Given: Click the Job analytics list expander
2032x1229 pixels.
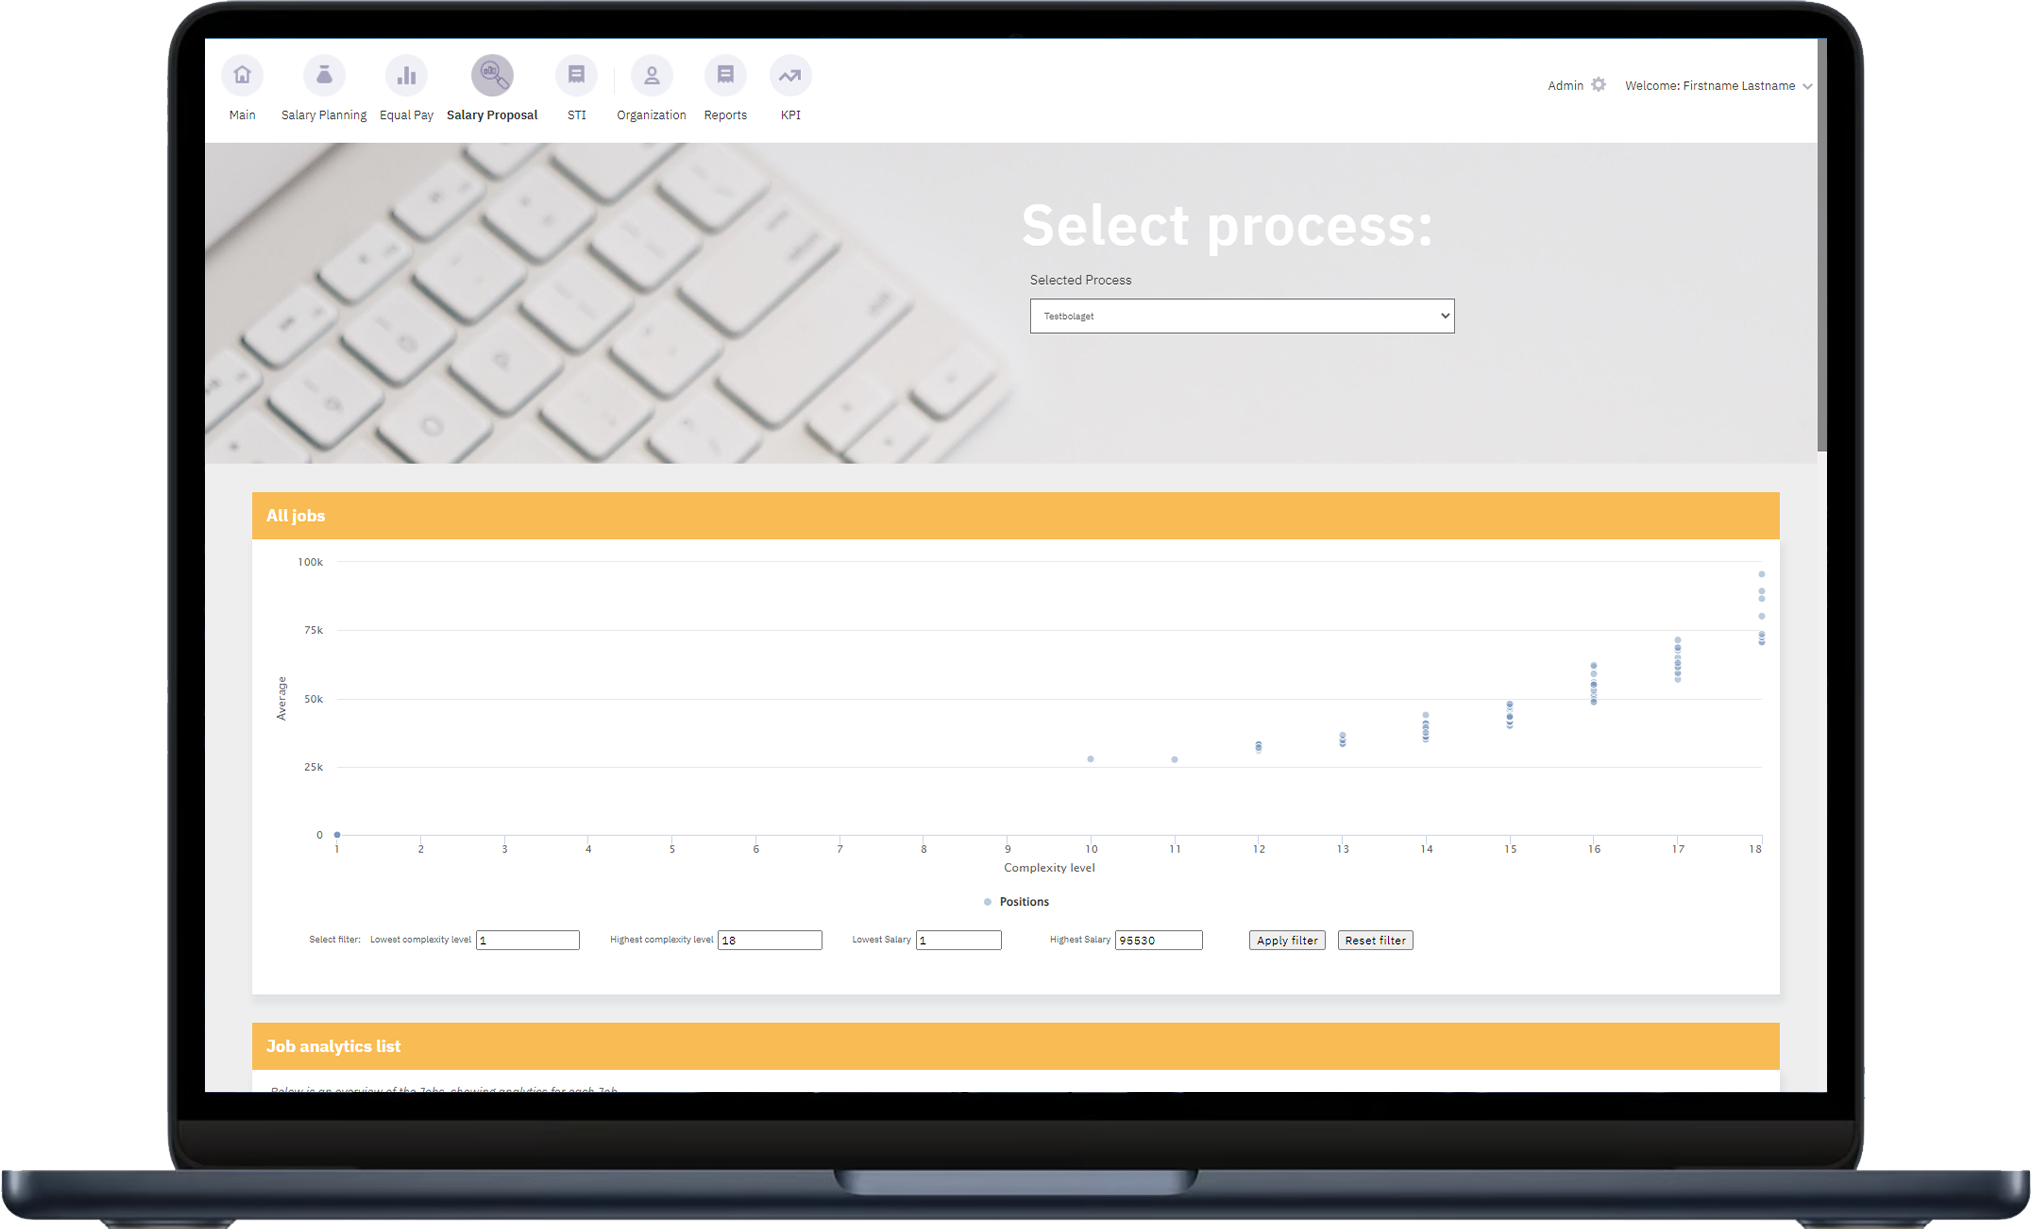Looking at the screenshot, I should click(1017, 1045).
